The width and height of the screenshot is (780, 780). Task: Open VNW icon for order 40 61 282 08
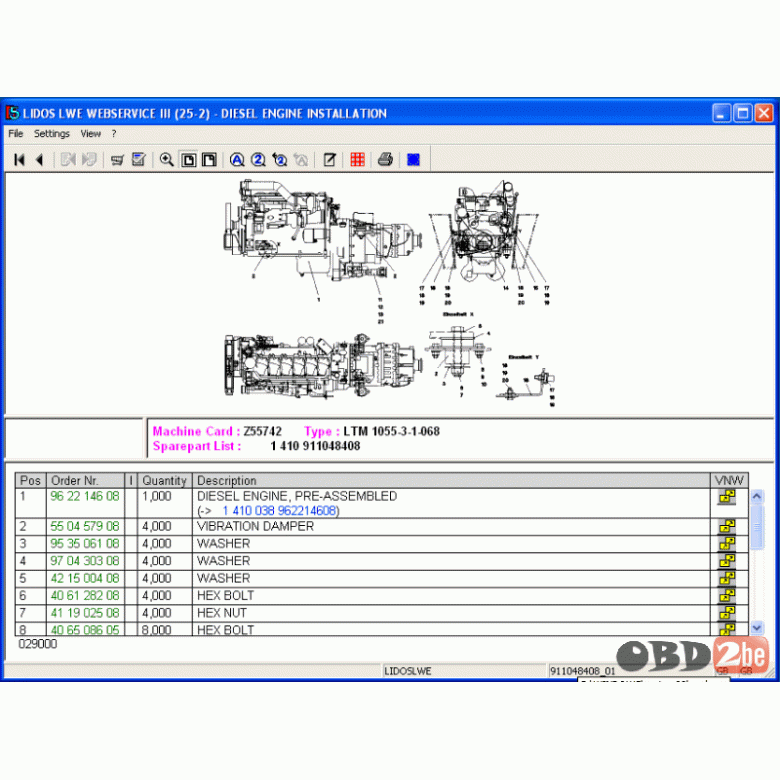click(x=727, y=596)
